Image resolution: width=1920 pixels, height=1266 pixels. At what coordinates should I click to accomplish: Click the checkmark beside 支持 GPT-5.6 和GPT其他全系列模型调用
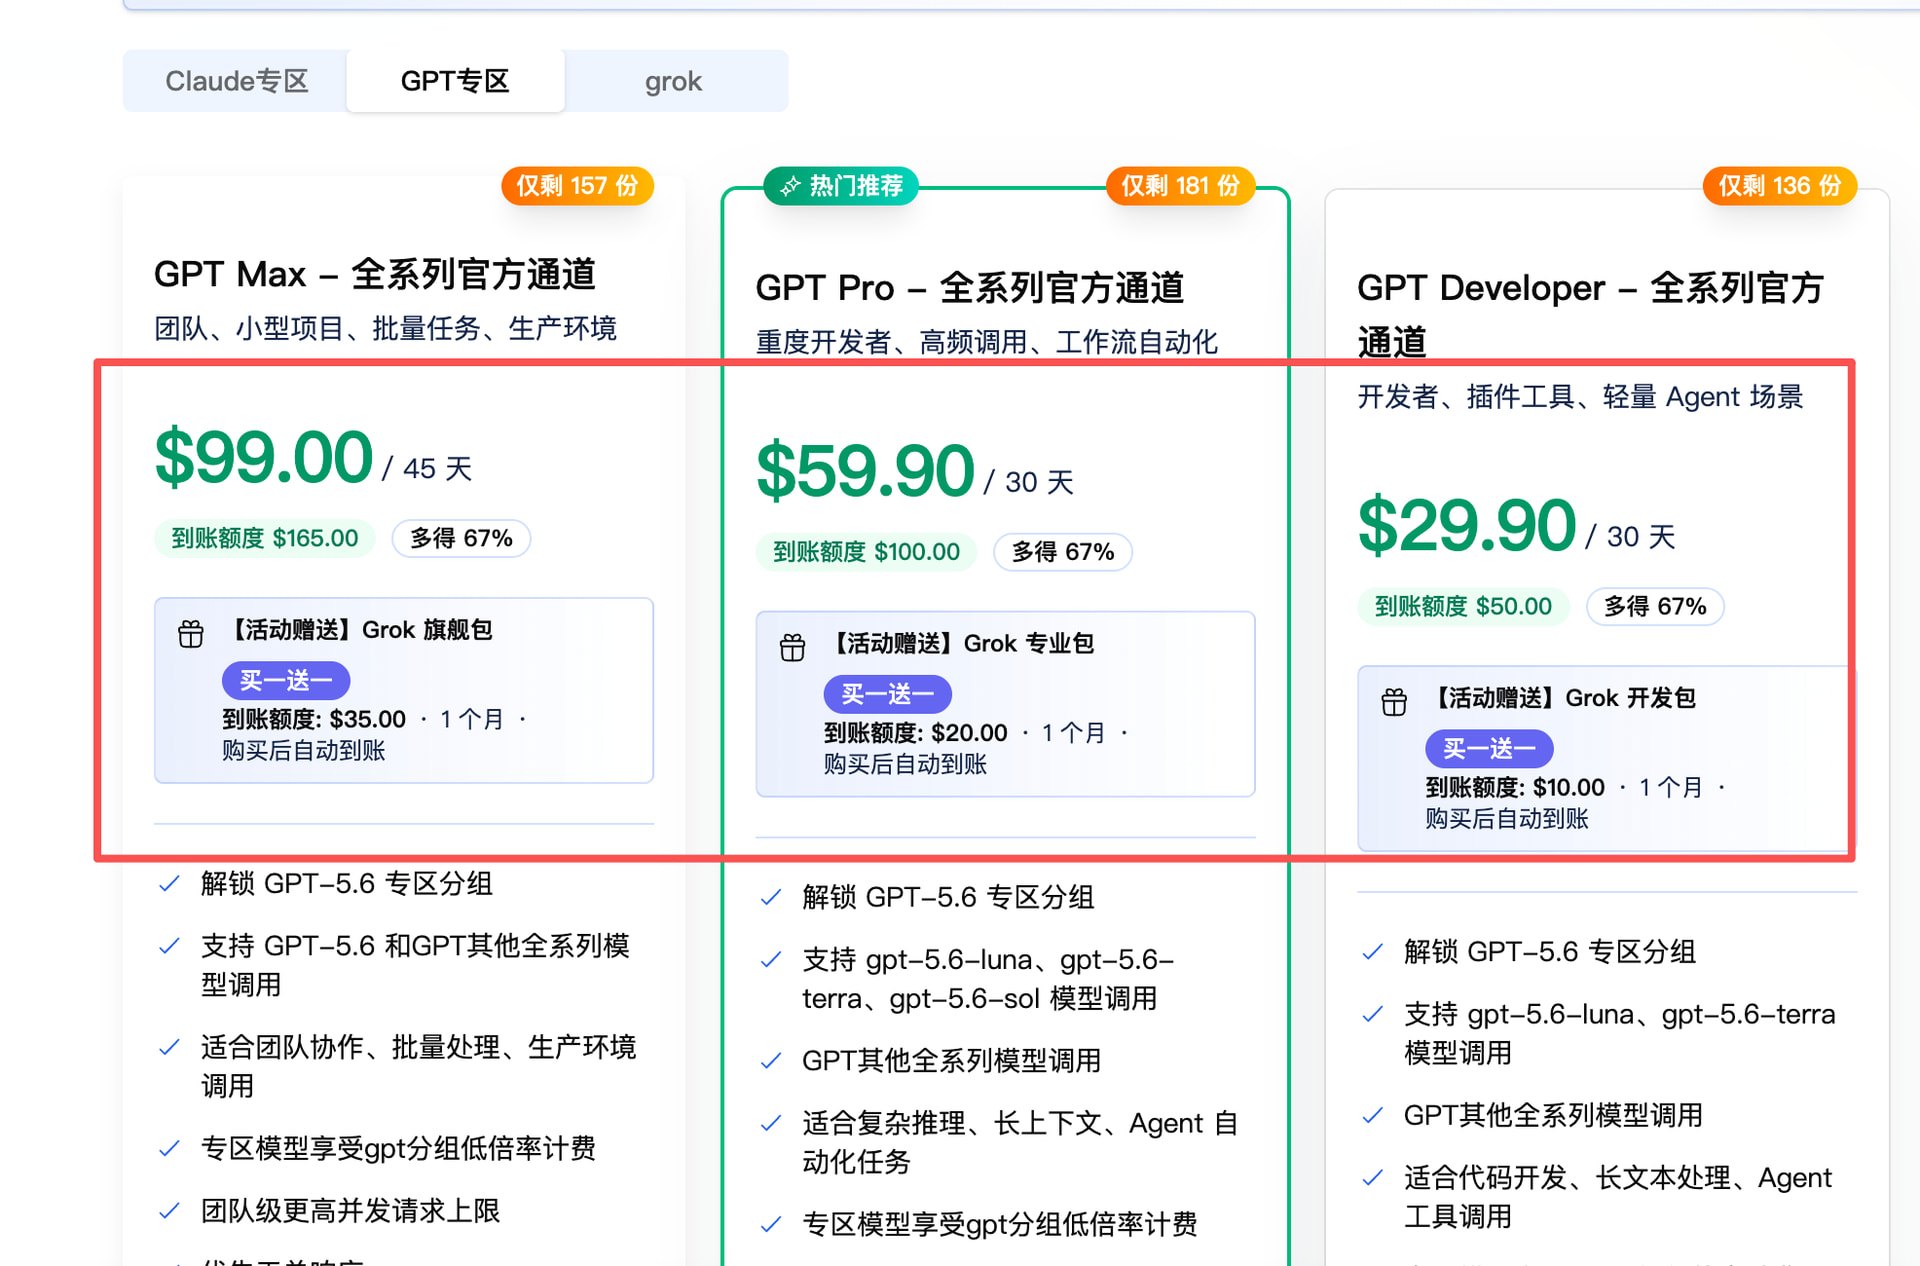click(x=170, y=946)
